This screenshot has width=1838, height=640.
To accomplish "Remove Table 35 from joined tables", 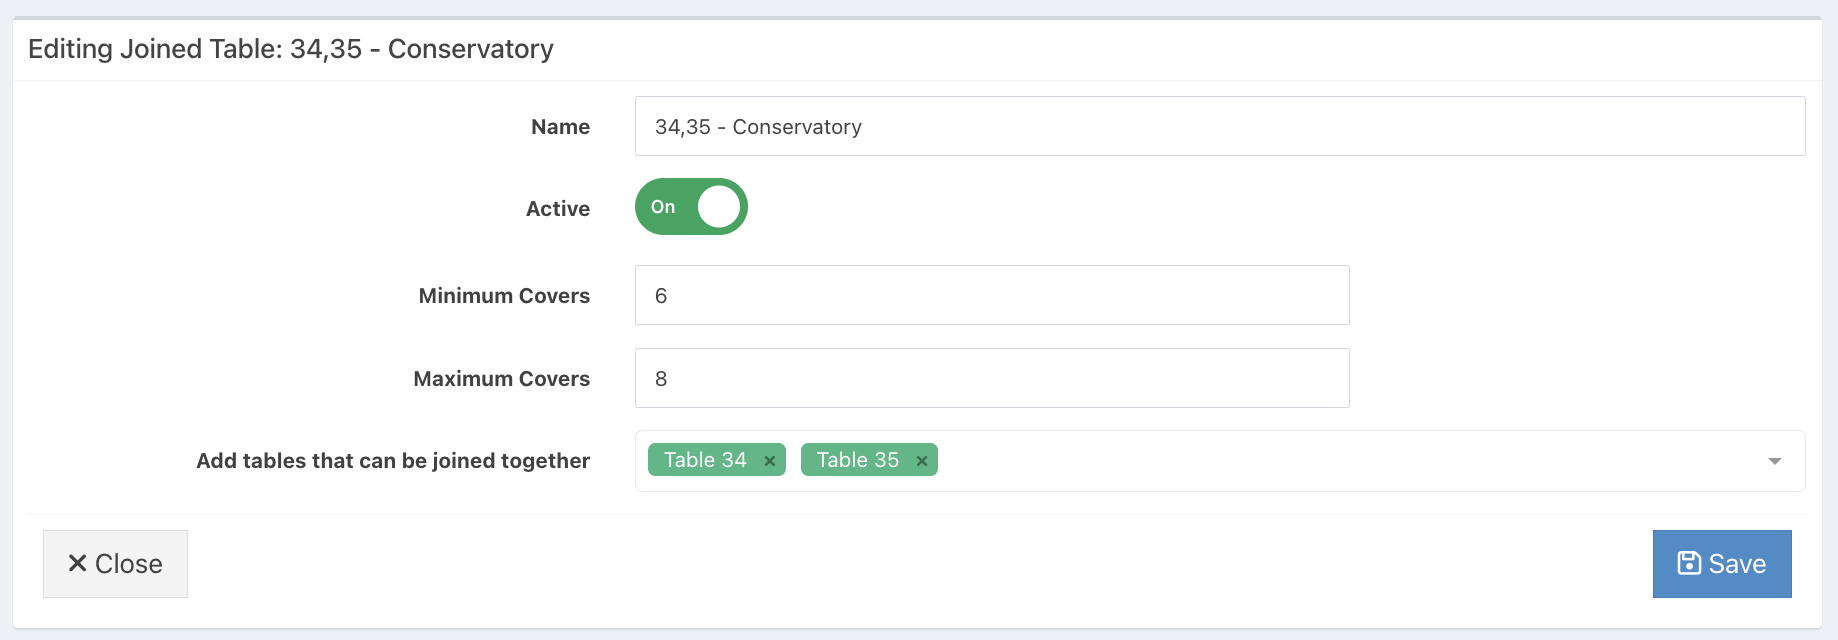I will tap(921, 461).
